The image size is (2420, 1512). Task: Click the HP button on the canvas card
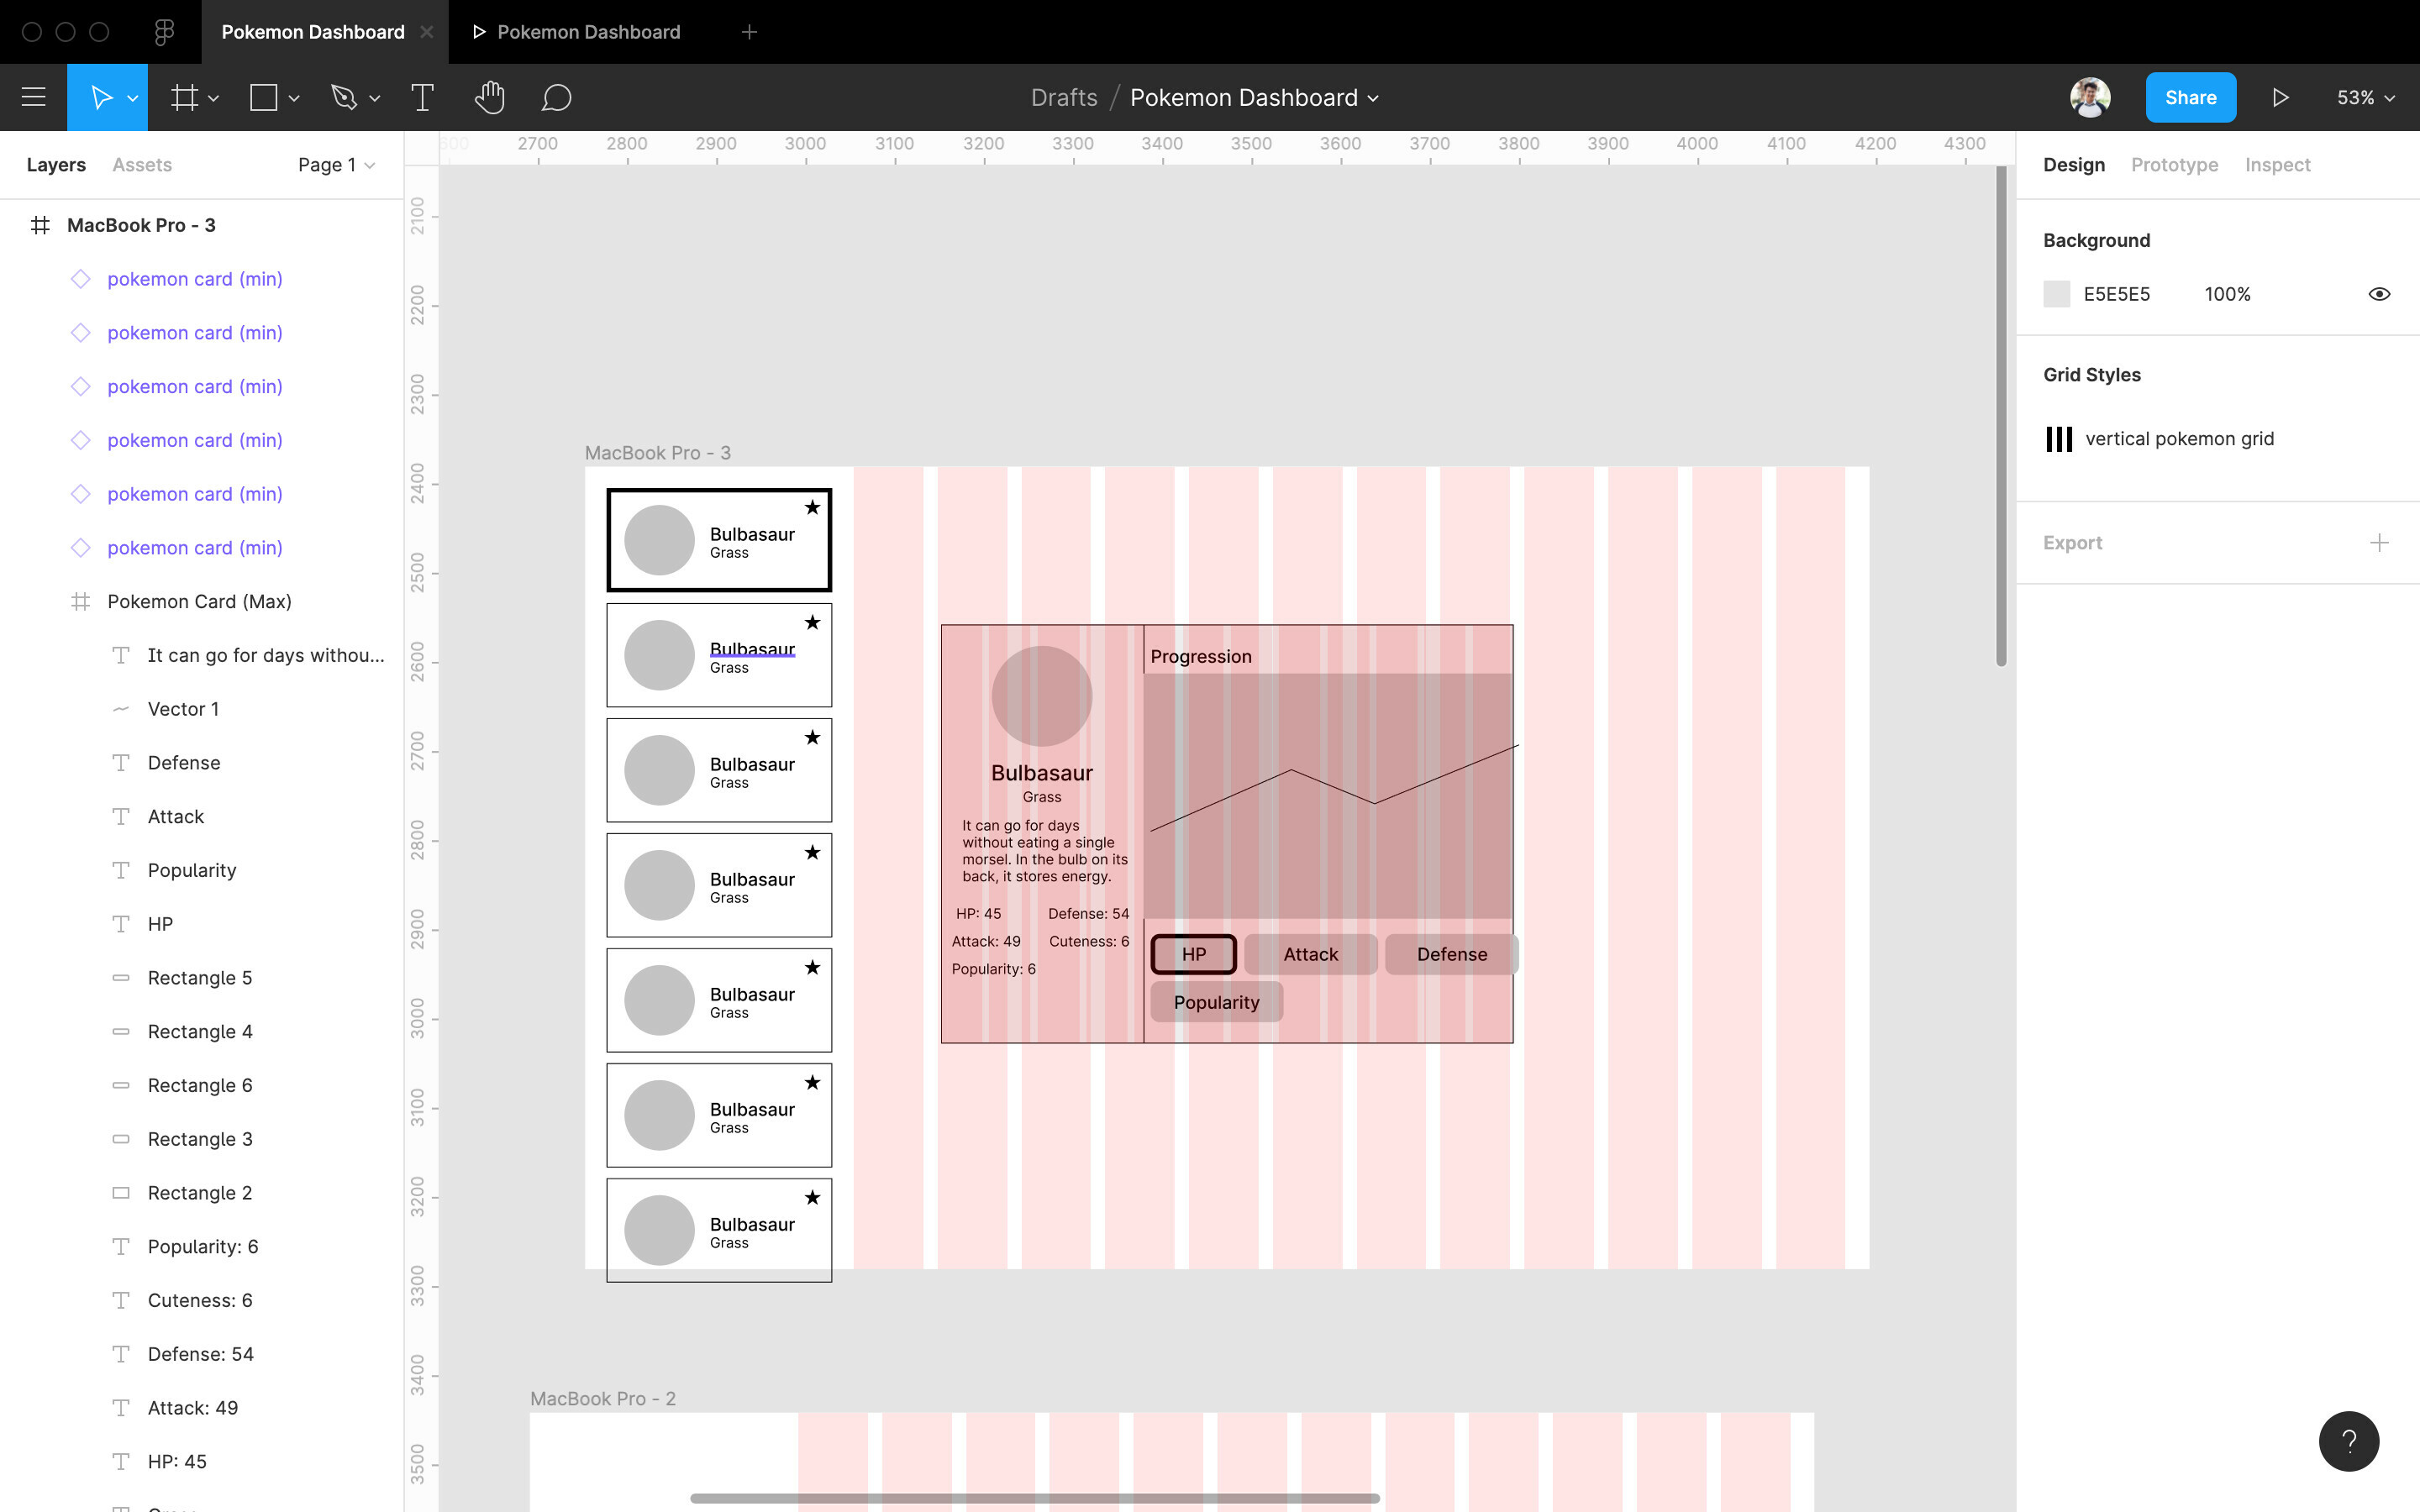coord(1193,954)
